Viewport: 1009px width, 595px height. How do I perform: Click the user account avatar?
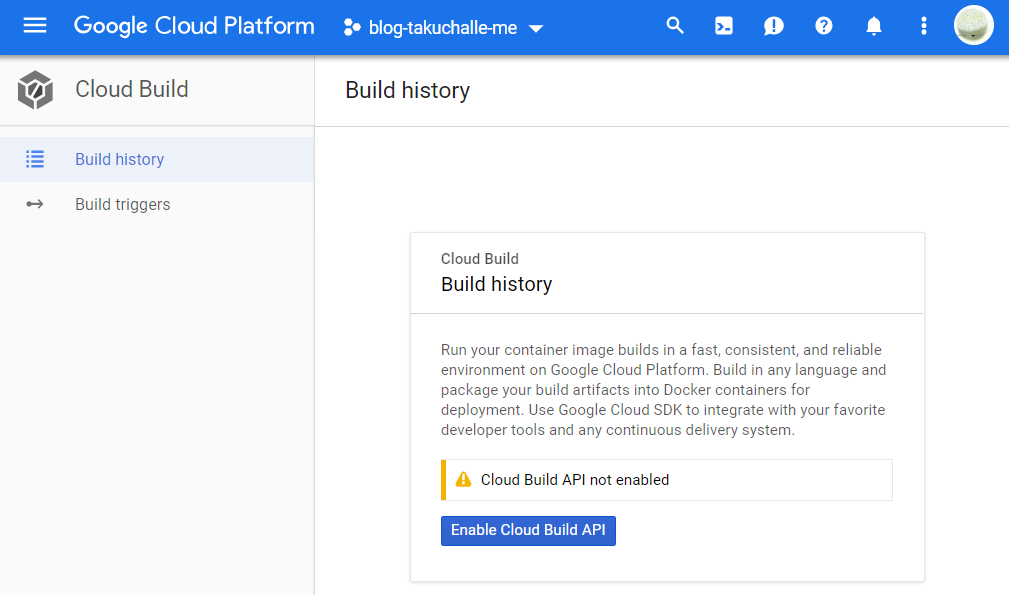(973, 25)
